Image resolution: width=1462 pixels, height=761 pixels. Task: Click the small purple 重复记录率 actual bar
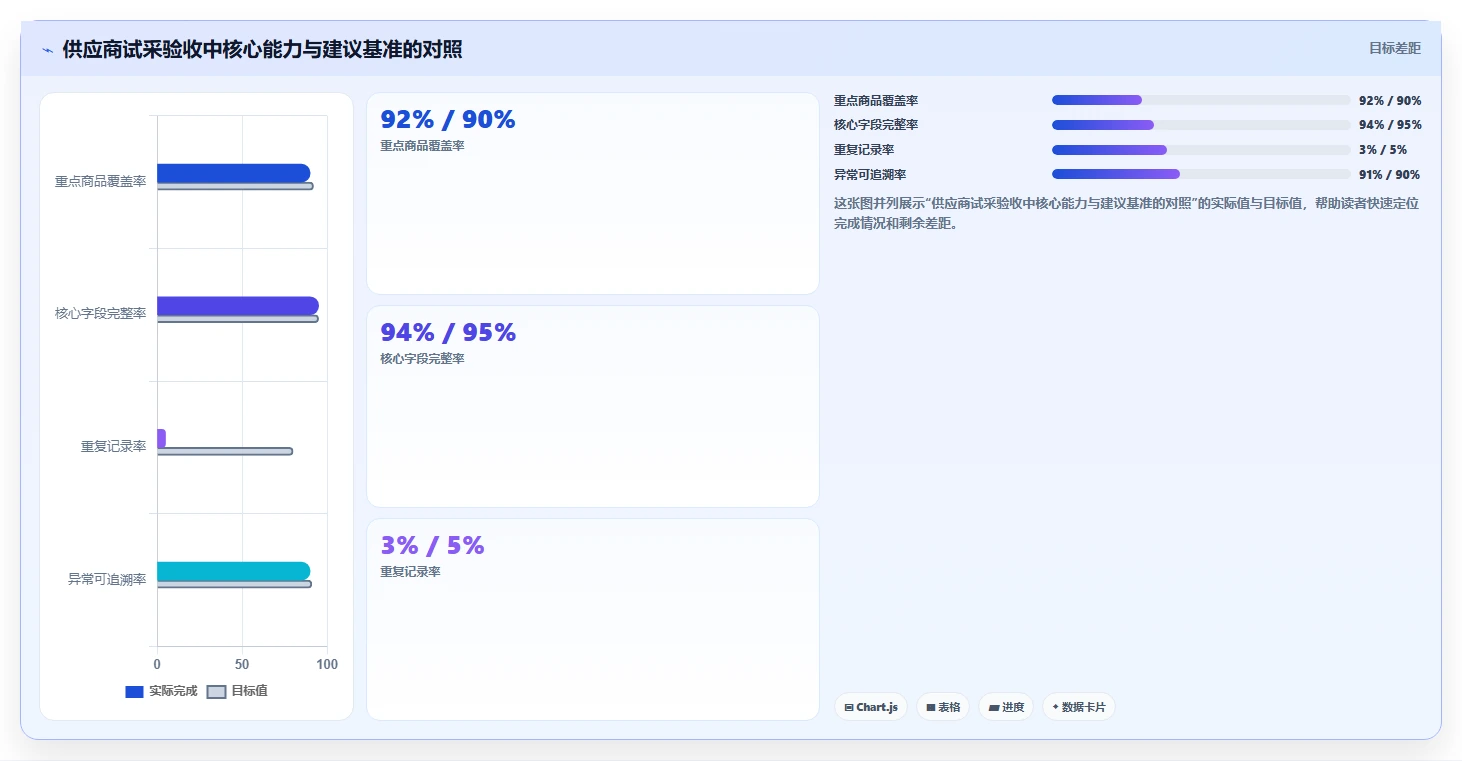161,438
